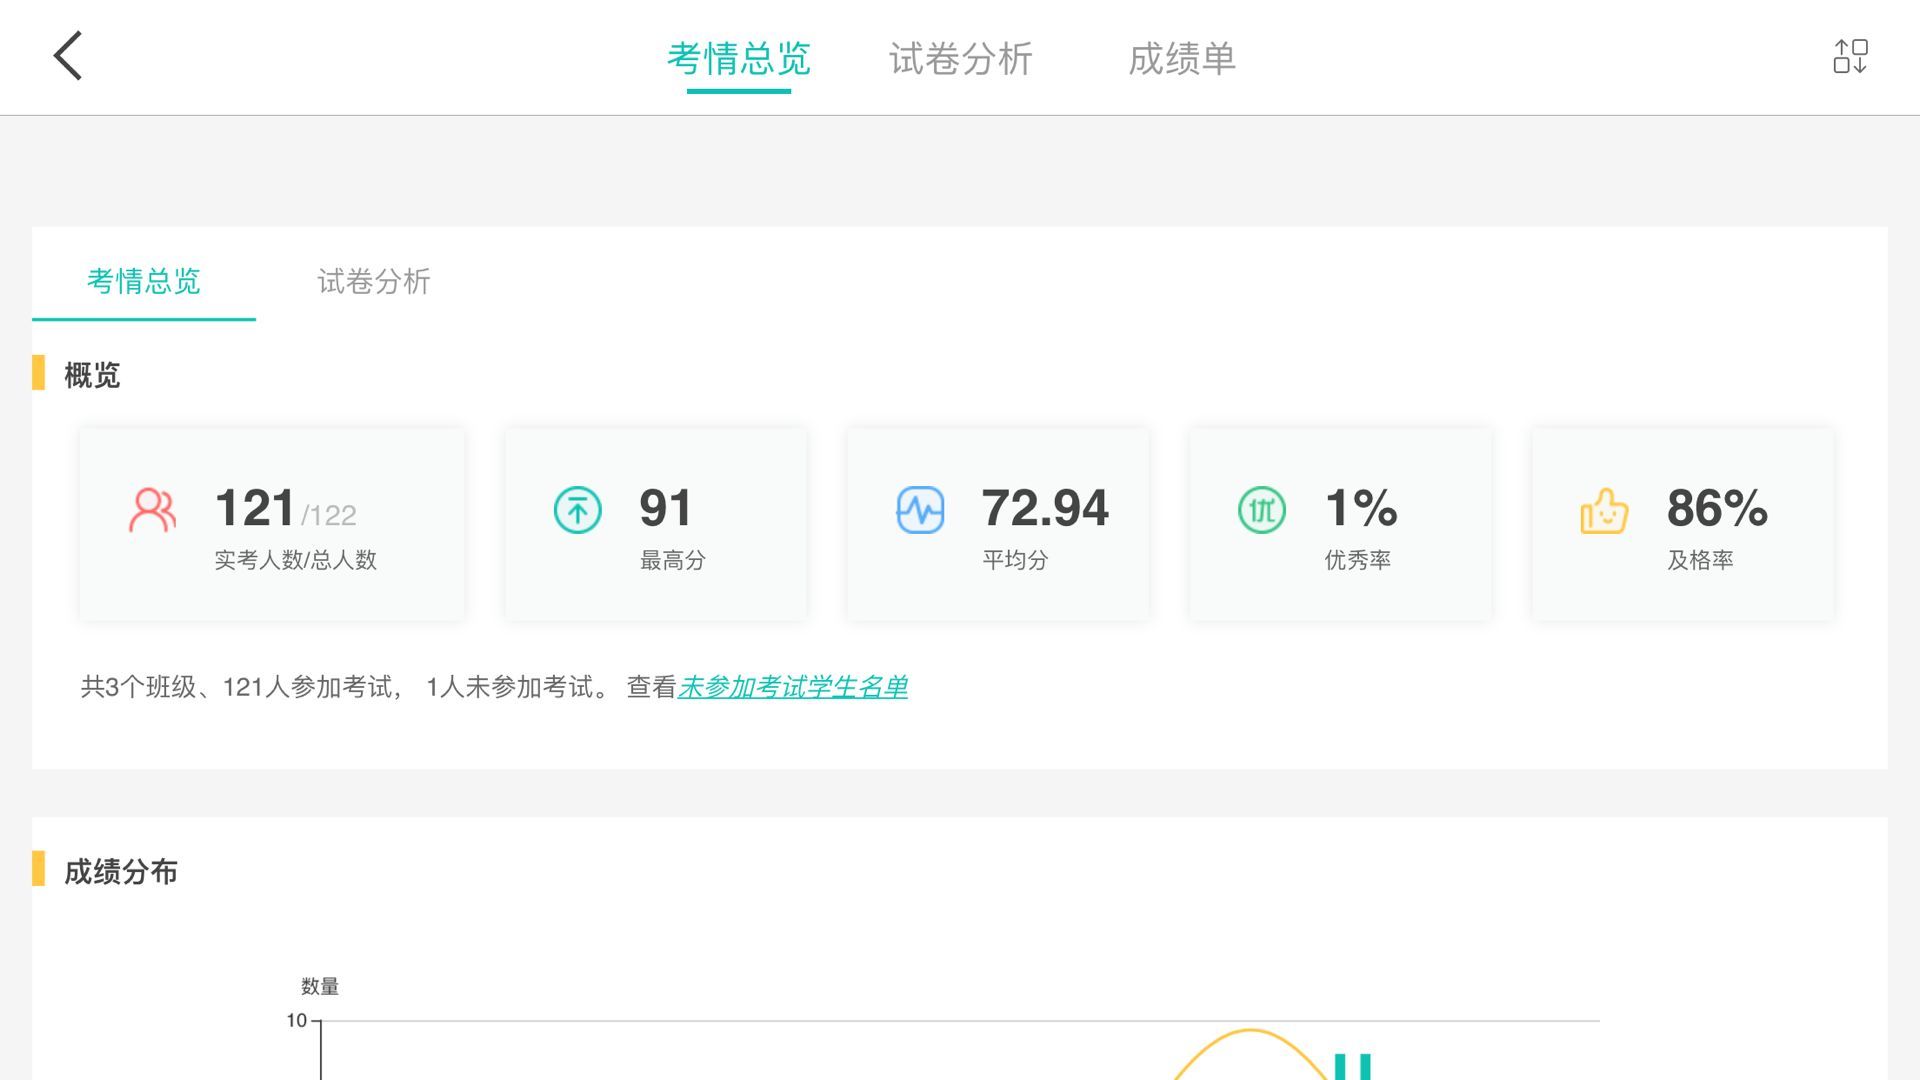Click the blue average score pulse icon
Viewport: 1920px width, 1080px height.
coord(920,510)
